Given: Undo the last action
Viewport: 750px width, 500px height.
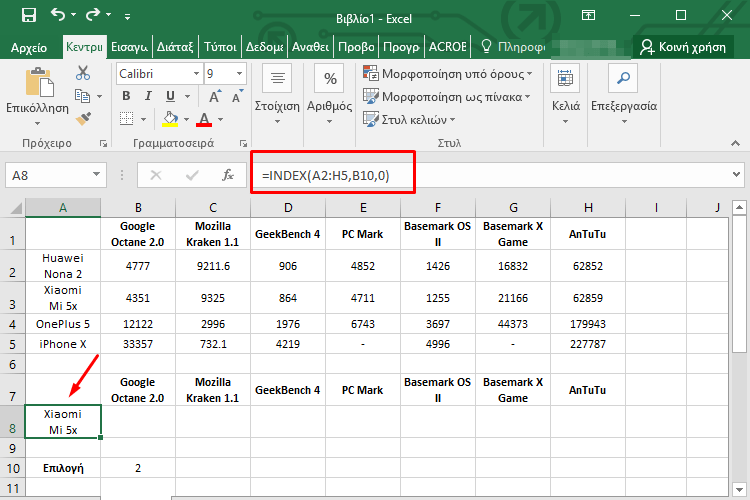Looking at the screenshot, I should [58, 15].
